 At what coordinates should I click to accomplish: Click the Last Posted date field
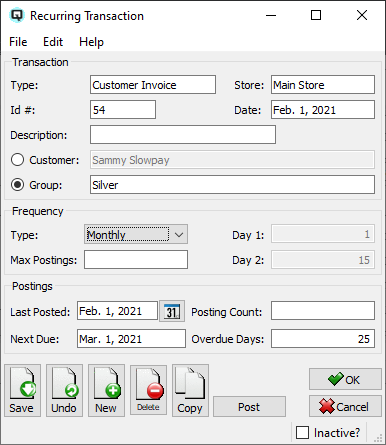[x=117, y=311]
